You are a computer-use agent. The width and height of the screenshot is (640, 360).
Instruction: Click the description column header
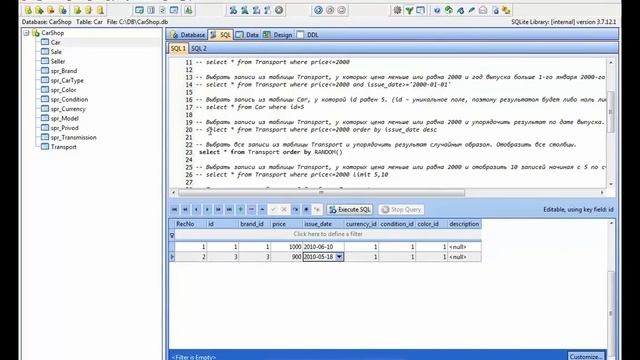coord(464,224)
